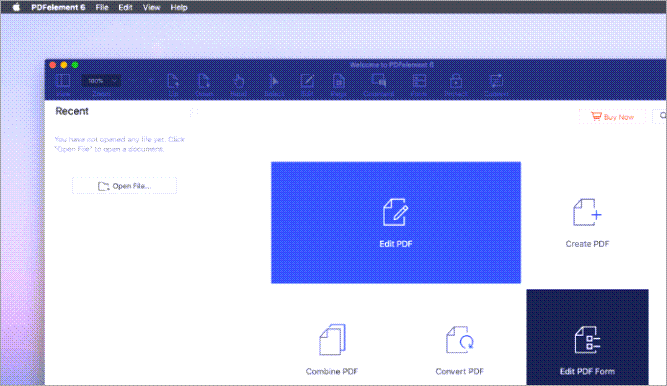Open the File menu
Screen dimensions: 667x386
coord(102,7)
